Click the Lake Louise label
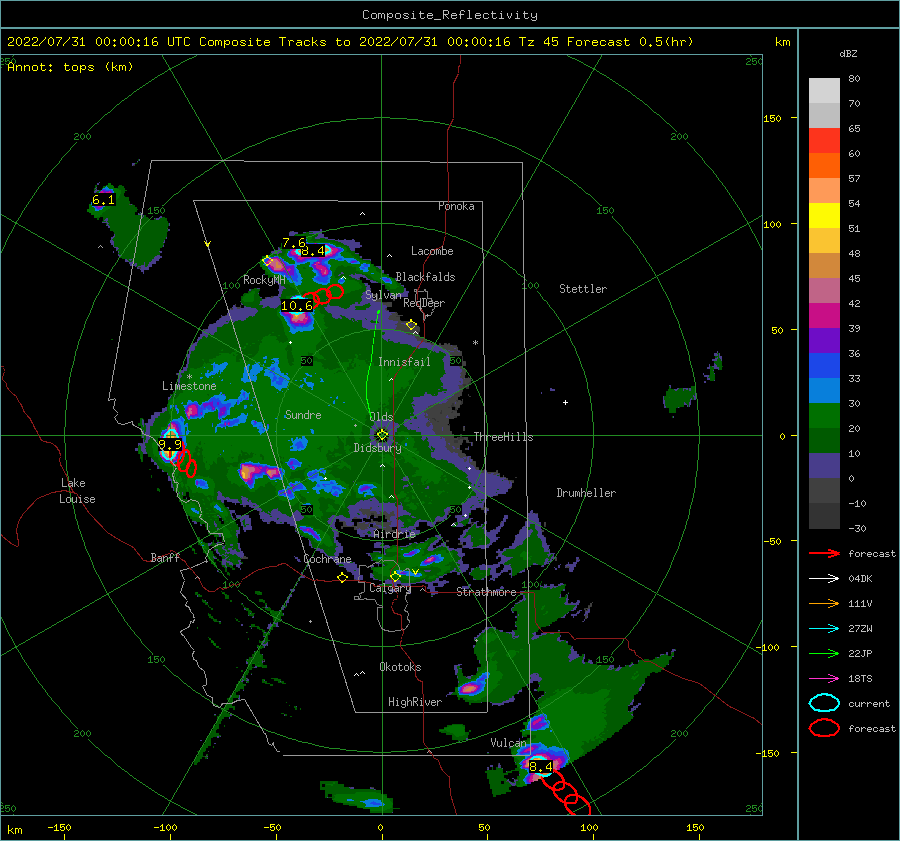 77,491
